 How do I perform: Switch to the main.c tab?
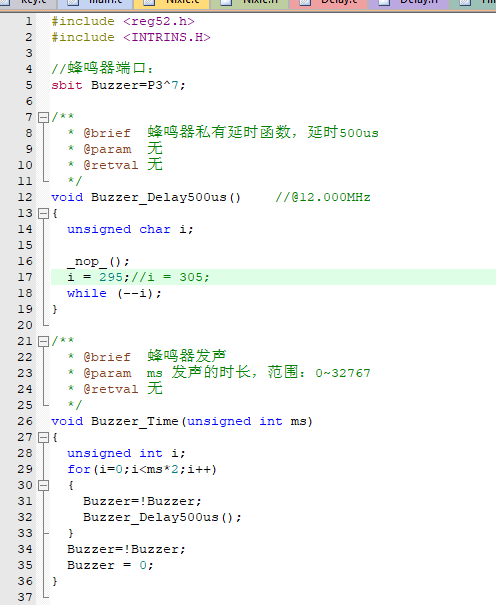pyautogui.click(x=95, y=3)
